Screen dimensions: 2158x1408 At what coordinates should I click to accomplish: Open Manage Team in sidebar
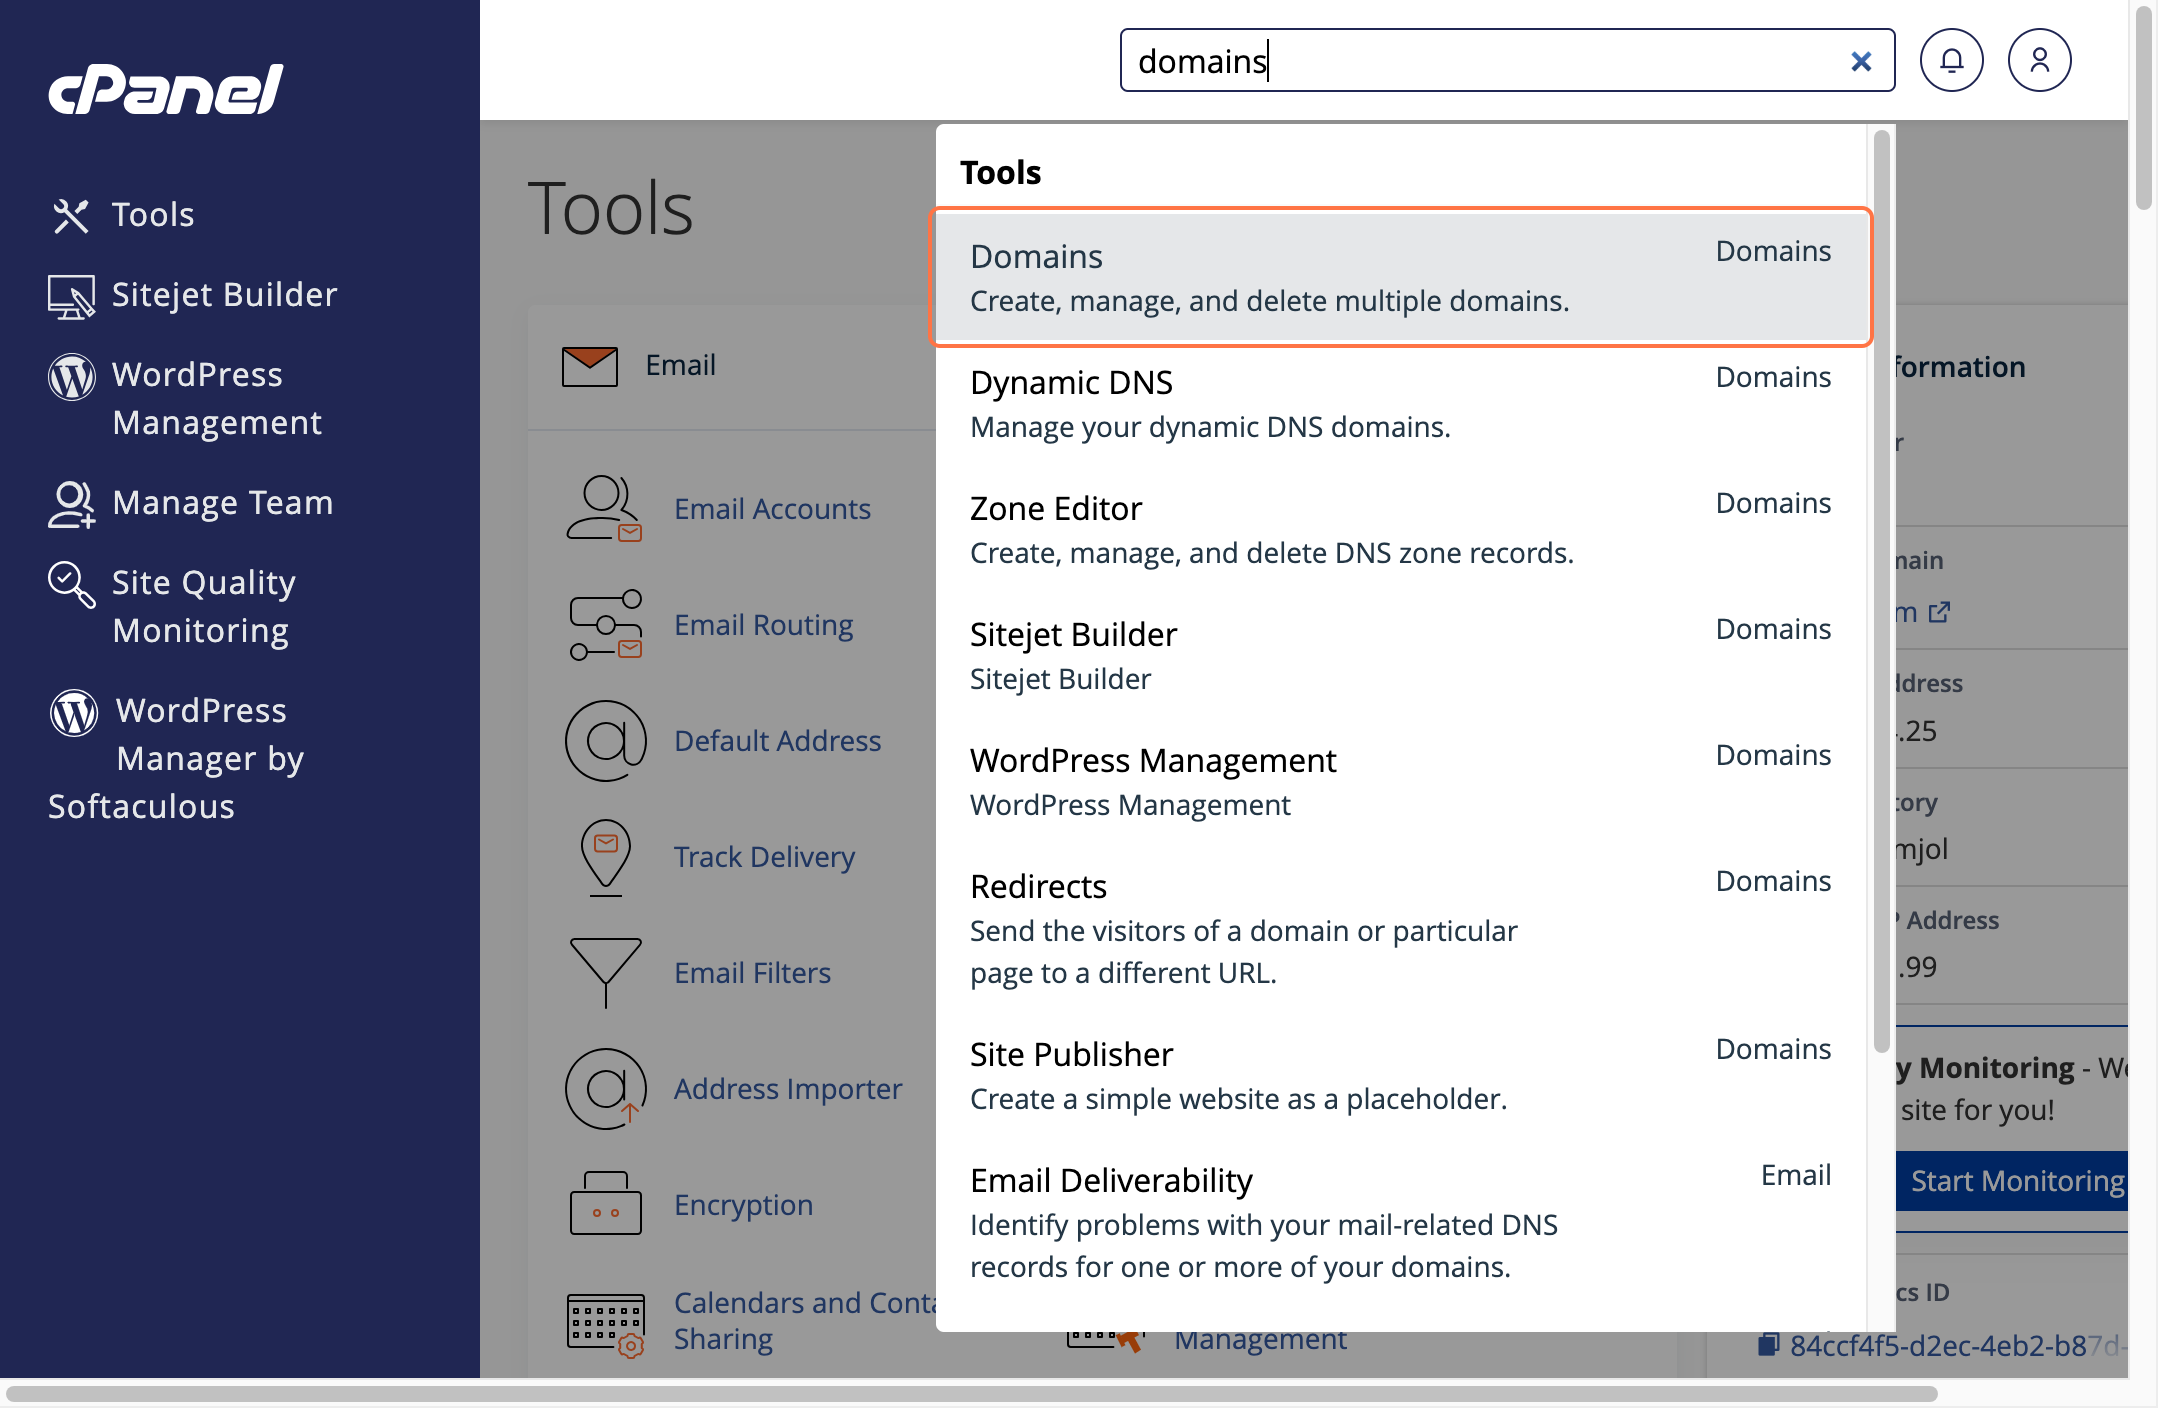222,503
